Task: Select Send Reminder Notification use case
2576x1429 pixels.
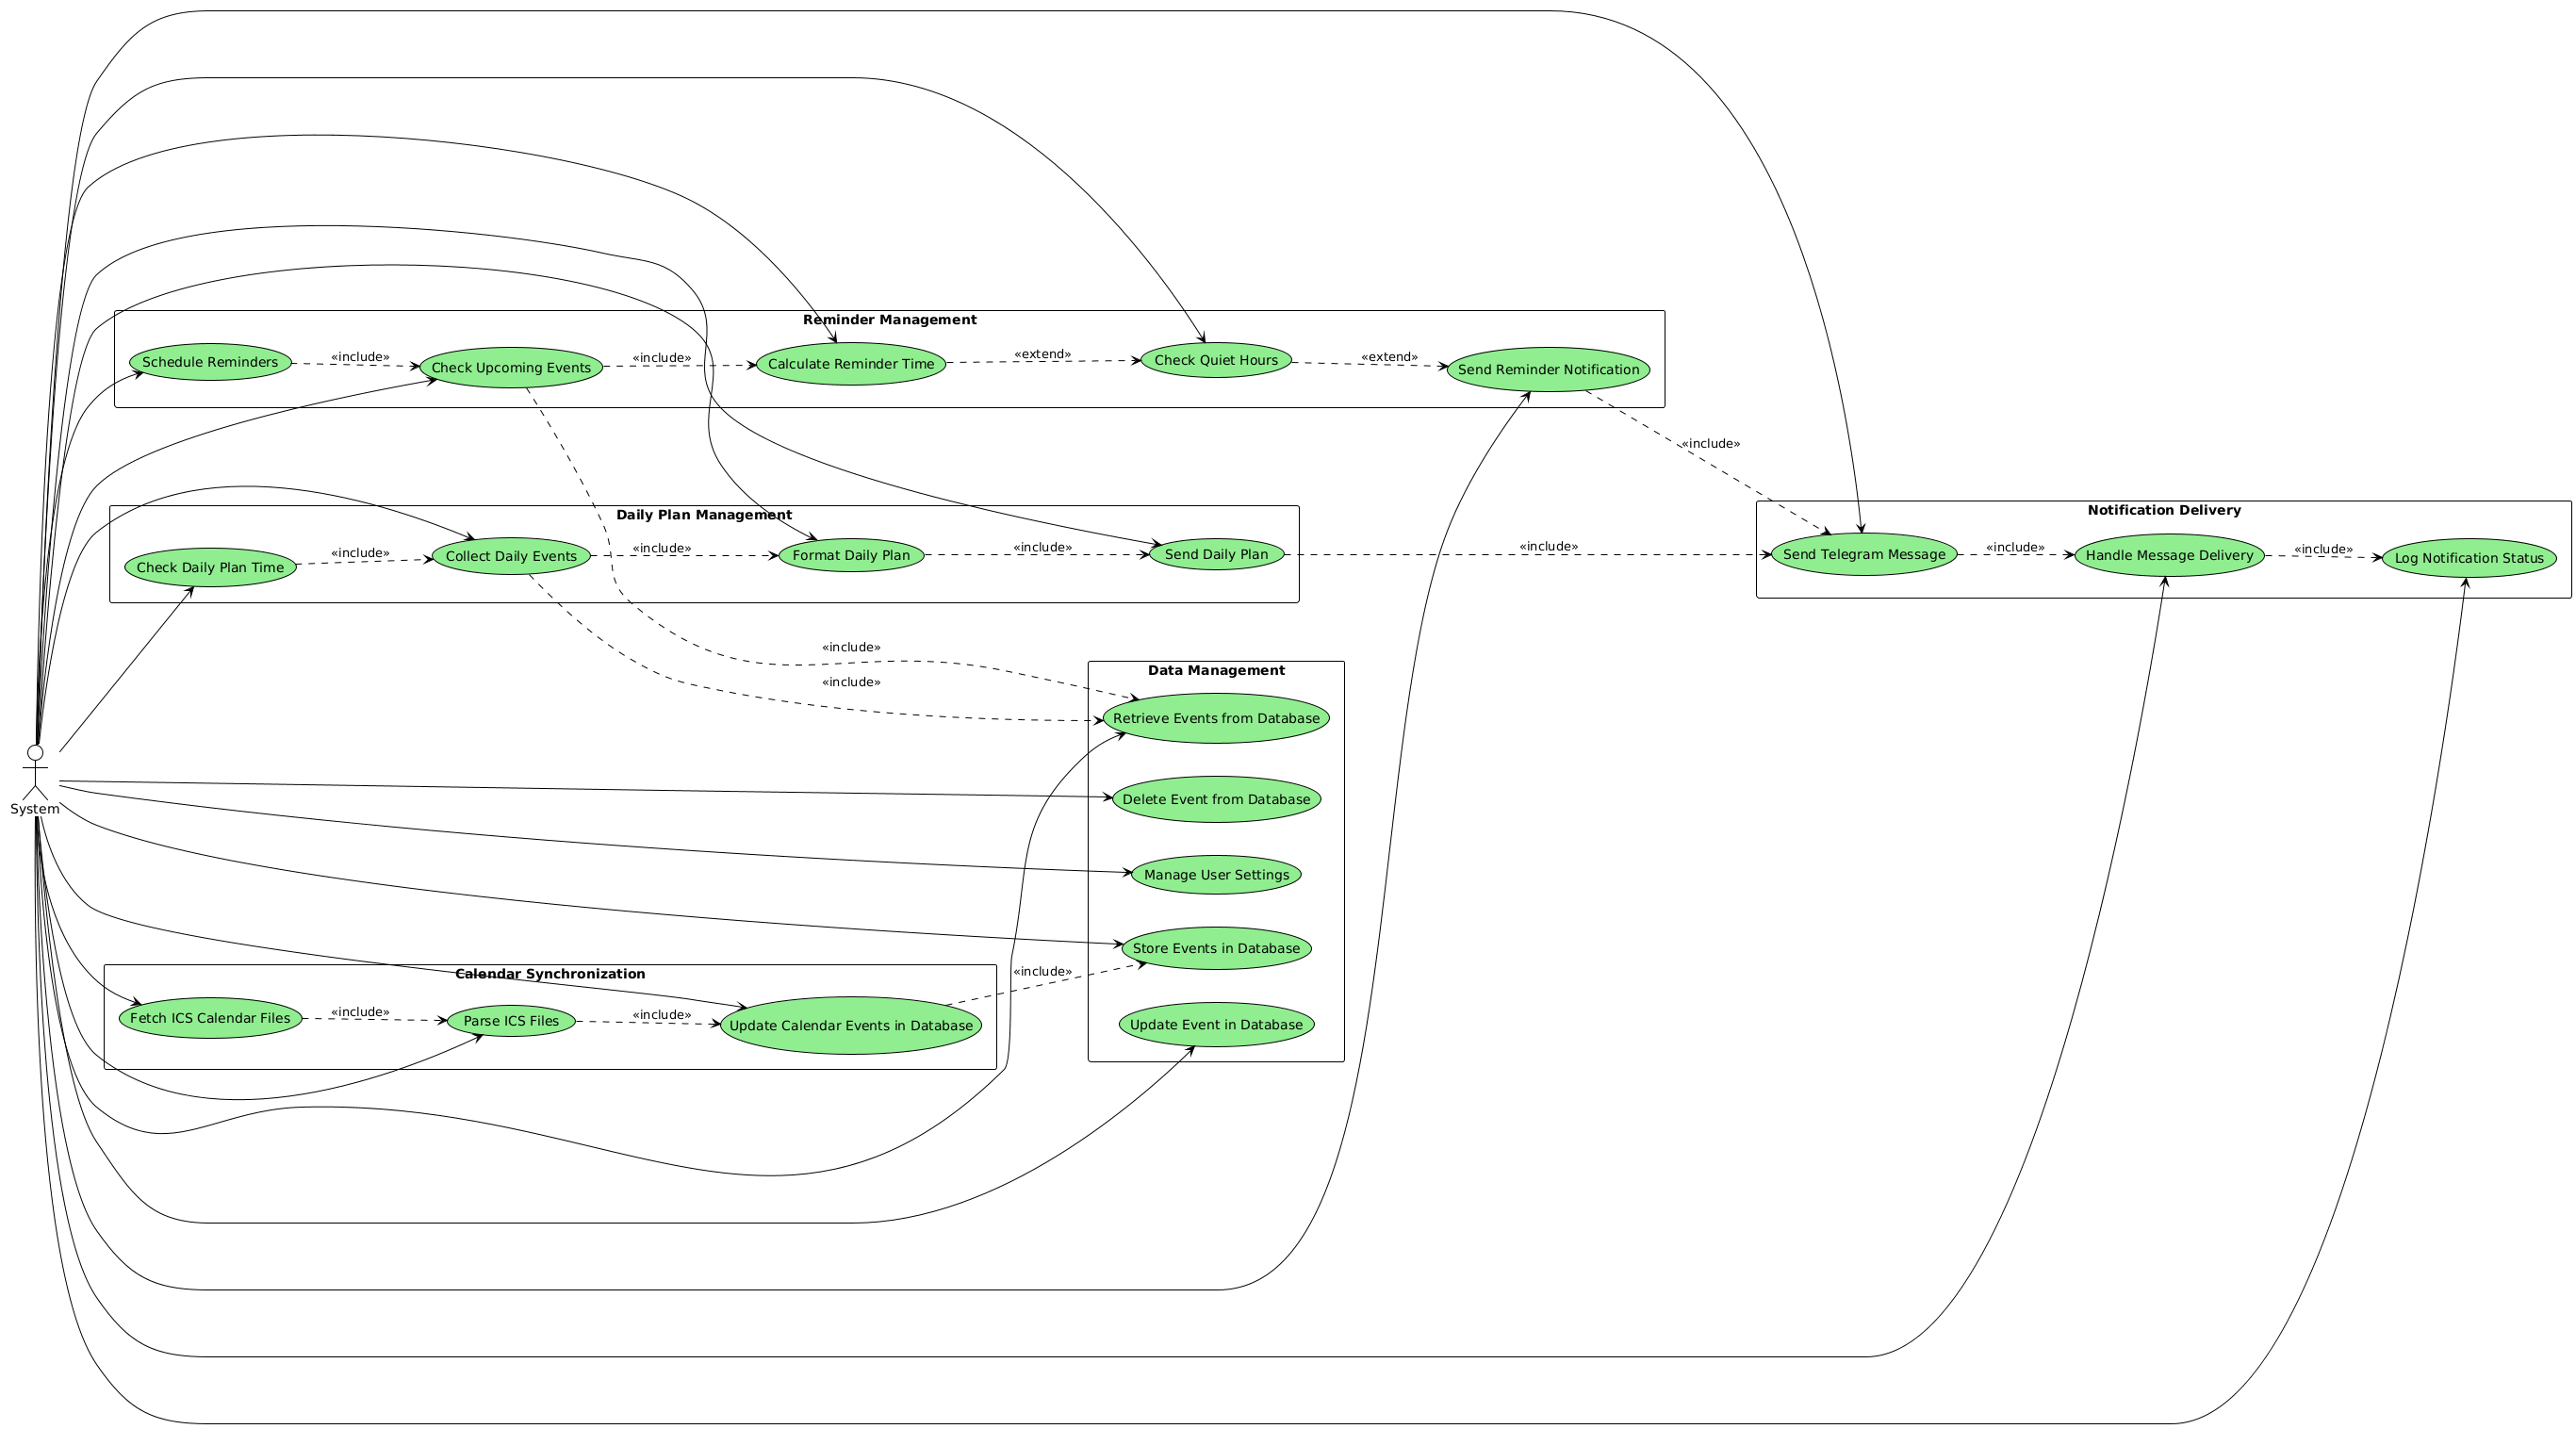Action: tap(1548, 370)
